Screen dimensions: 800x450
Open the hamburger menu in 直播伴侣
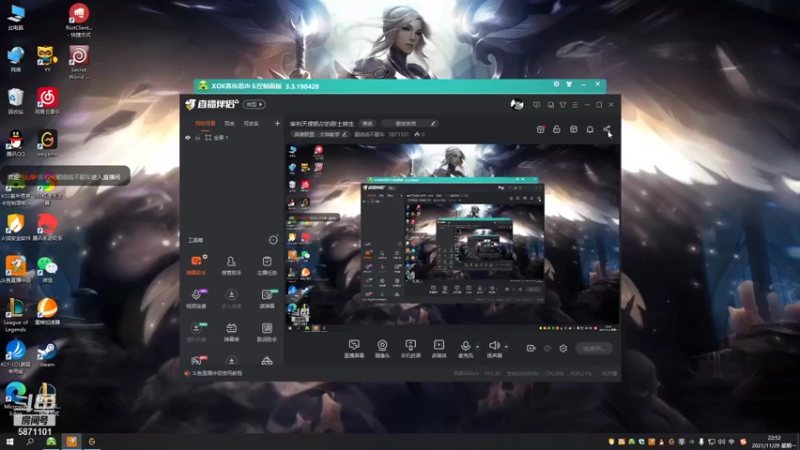coord(575,105)
